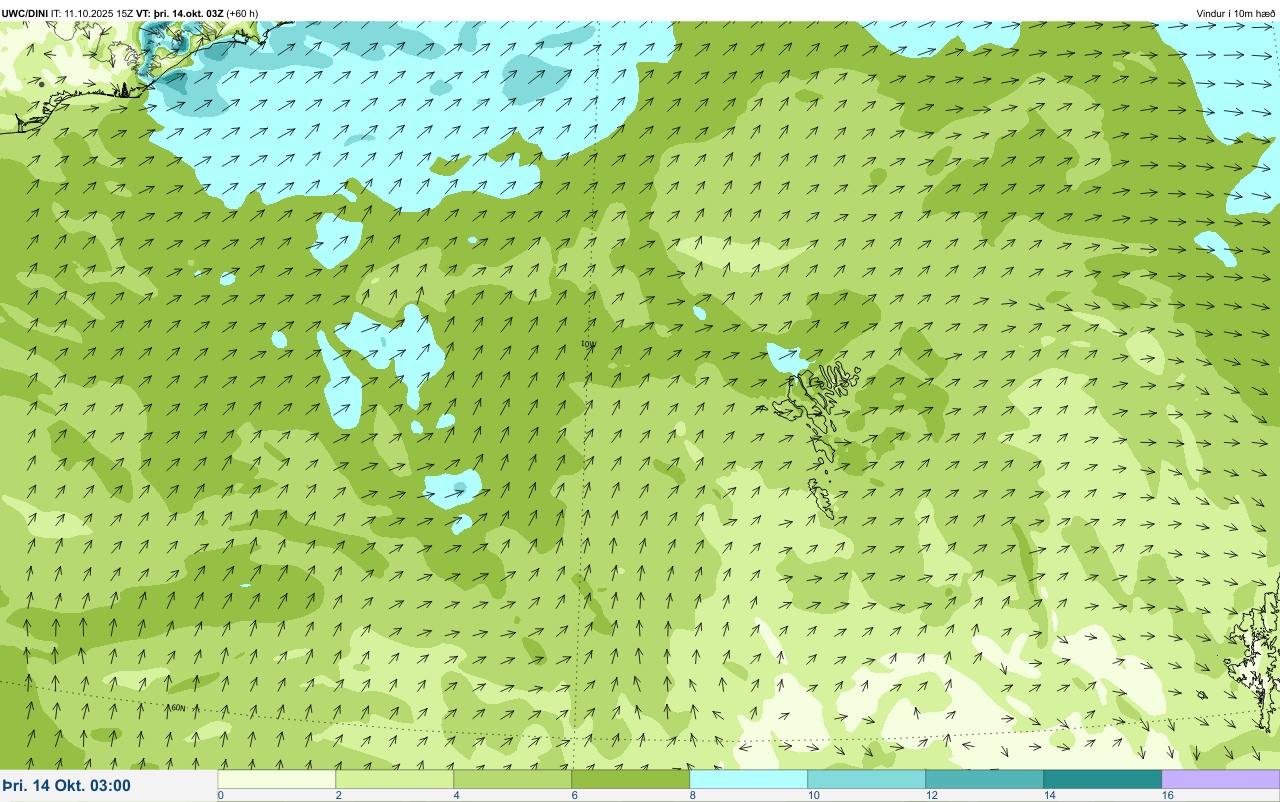Click the legend scale value '0'

click(220, 795)
